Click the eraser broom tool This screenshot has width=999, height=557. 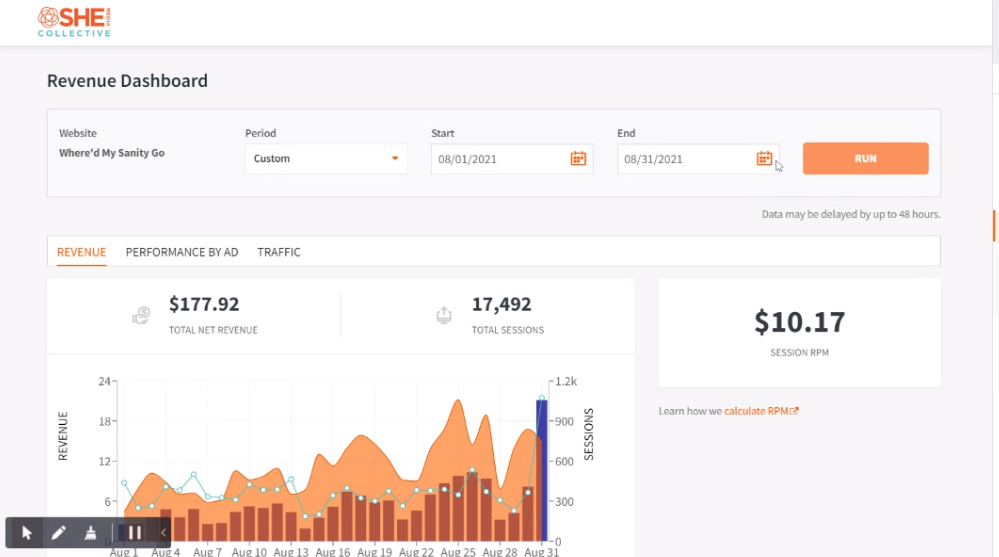tap(90, 533)
